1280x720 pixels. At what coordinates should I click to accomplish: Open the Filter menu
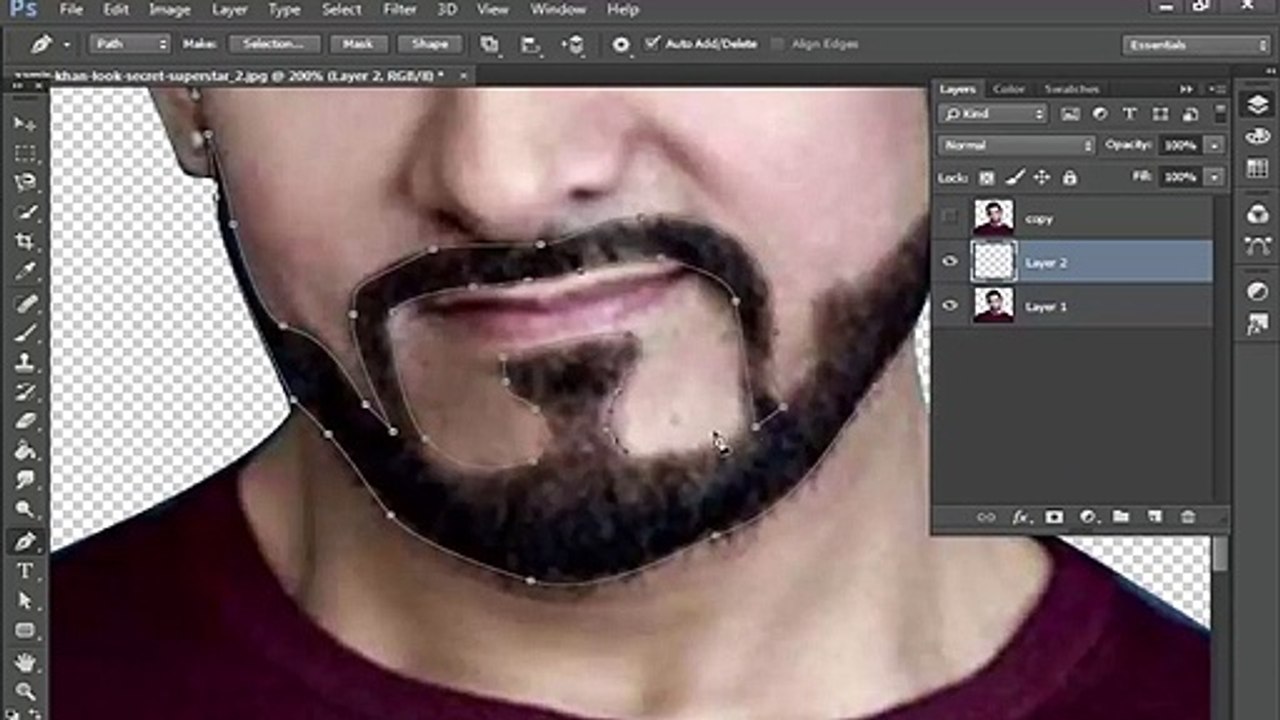click(x=399, y=10)
